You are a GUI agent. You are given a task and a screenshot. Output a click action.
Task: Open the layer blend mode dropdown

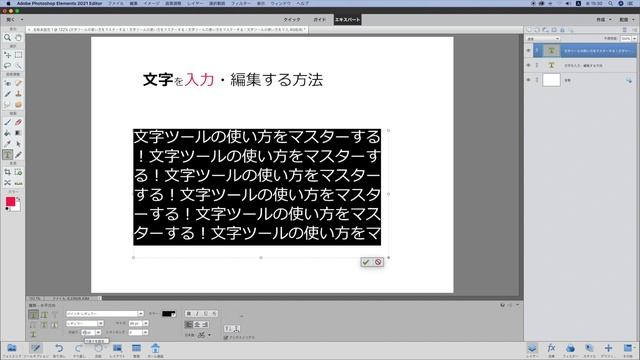pyautogui.click(x=543, y=38)
